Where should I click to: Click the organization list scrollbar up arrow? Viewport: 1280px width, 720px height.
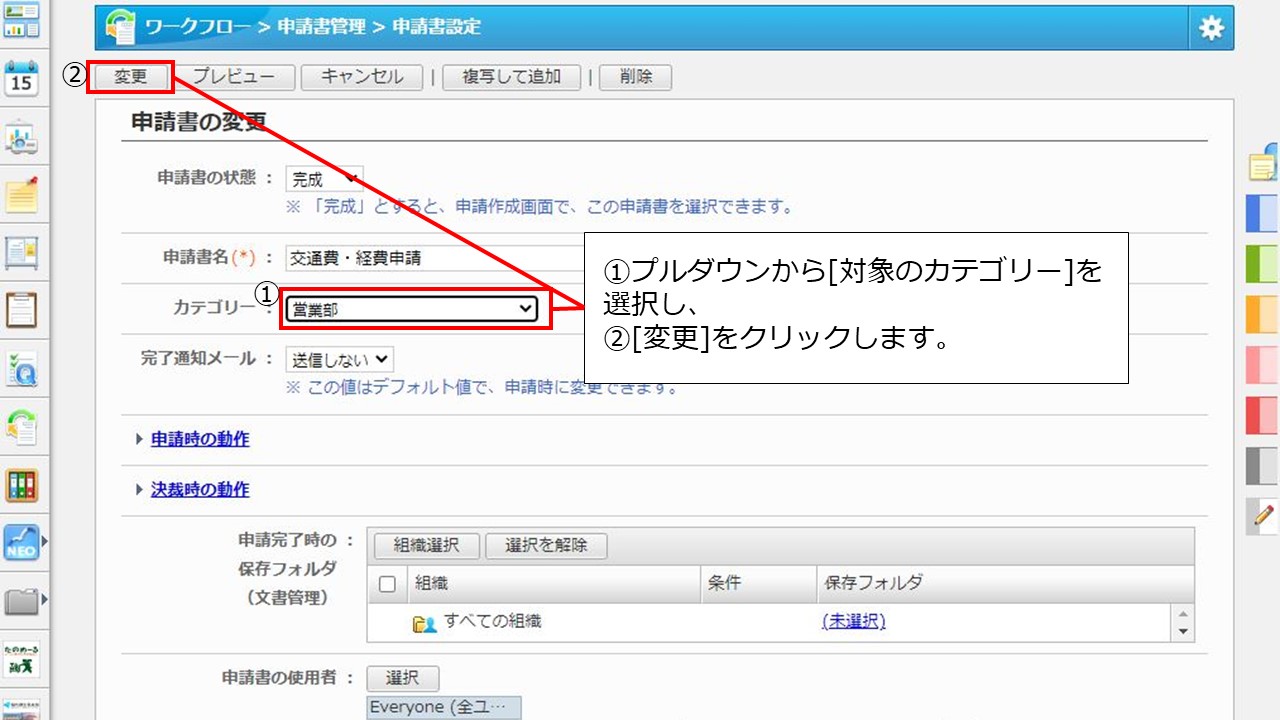coord(1184,614)
